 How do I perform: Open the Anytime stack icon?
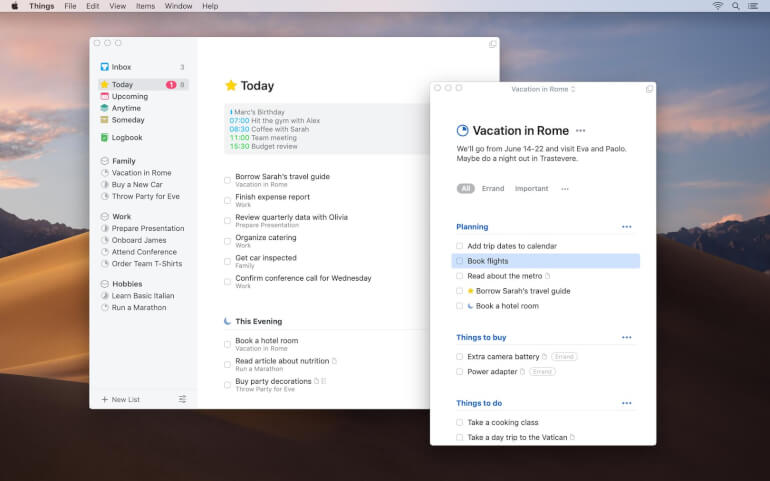(105, 108)
